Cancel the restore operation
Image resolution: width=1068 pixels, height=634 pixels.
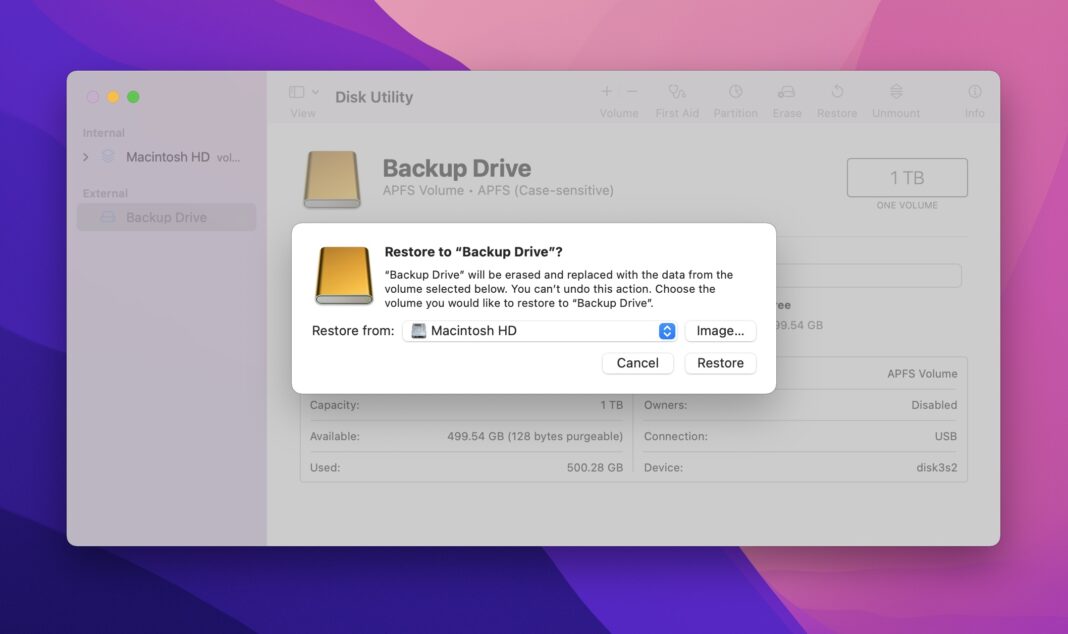(x=637, y=362)
